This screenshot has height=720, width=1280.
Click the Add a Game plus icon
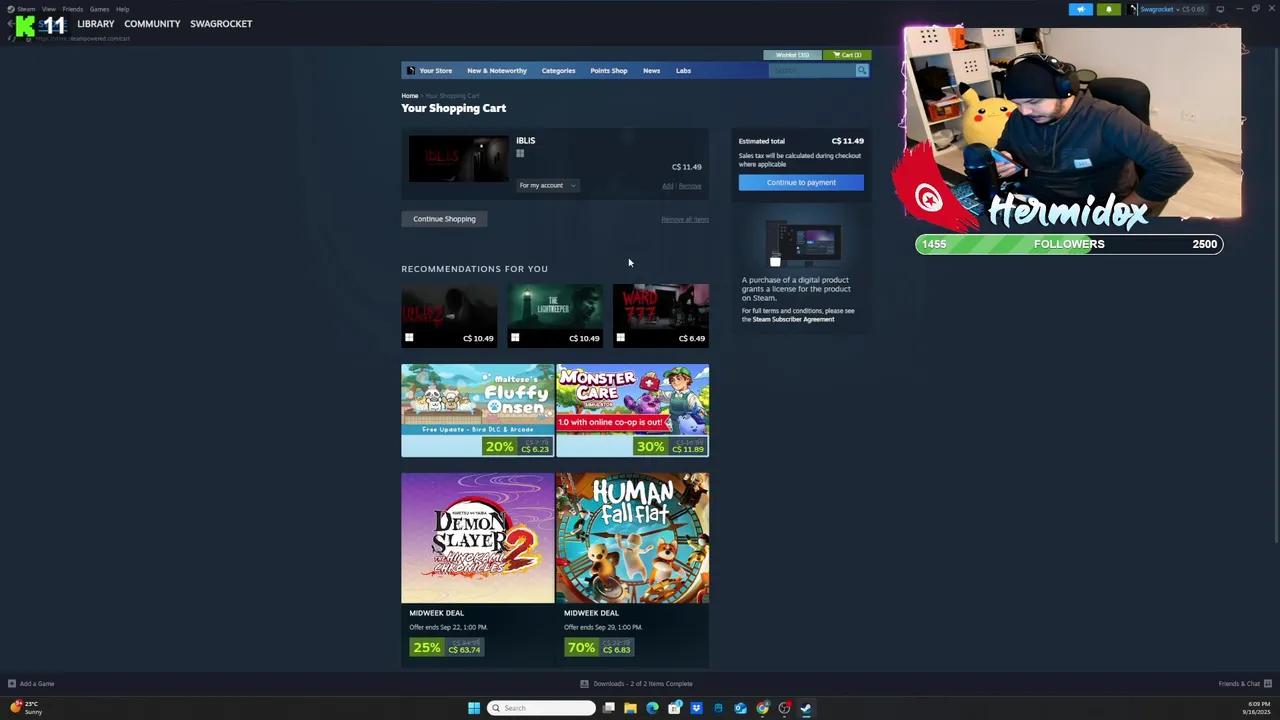[x=12, y=684]
